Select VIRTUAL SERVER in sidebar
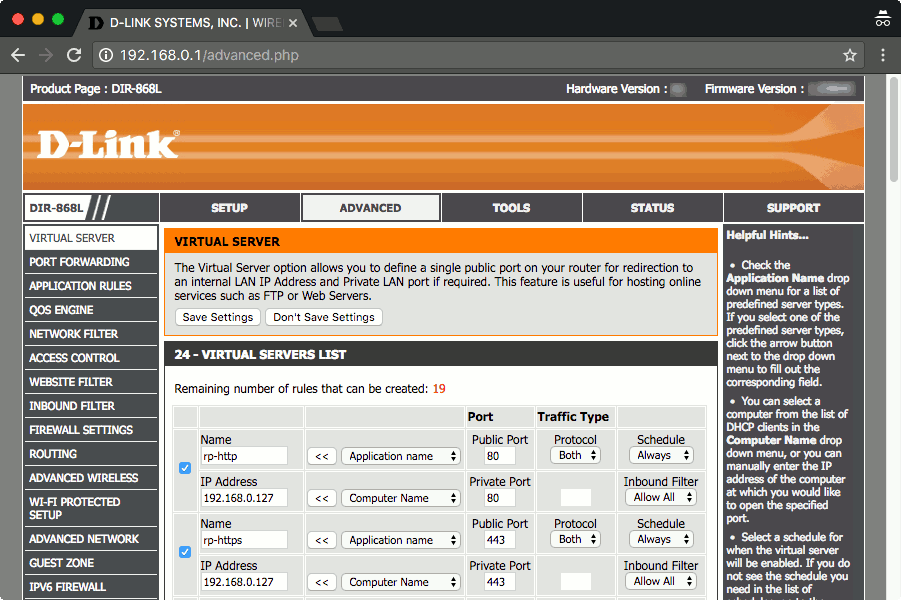This screenshot has width=901, height=600. click(91, 238)
